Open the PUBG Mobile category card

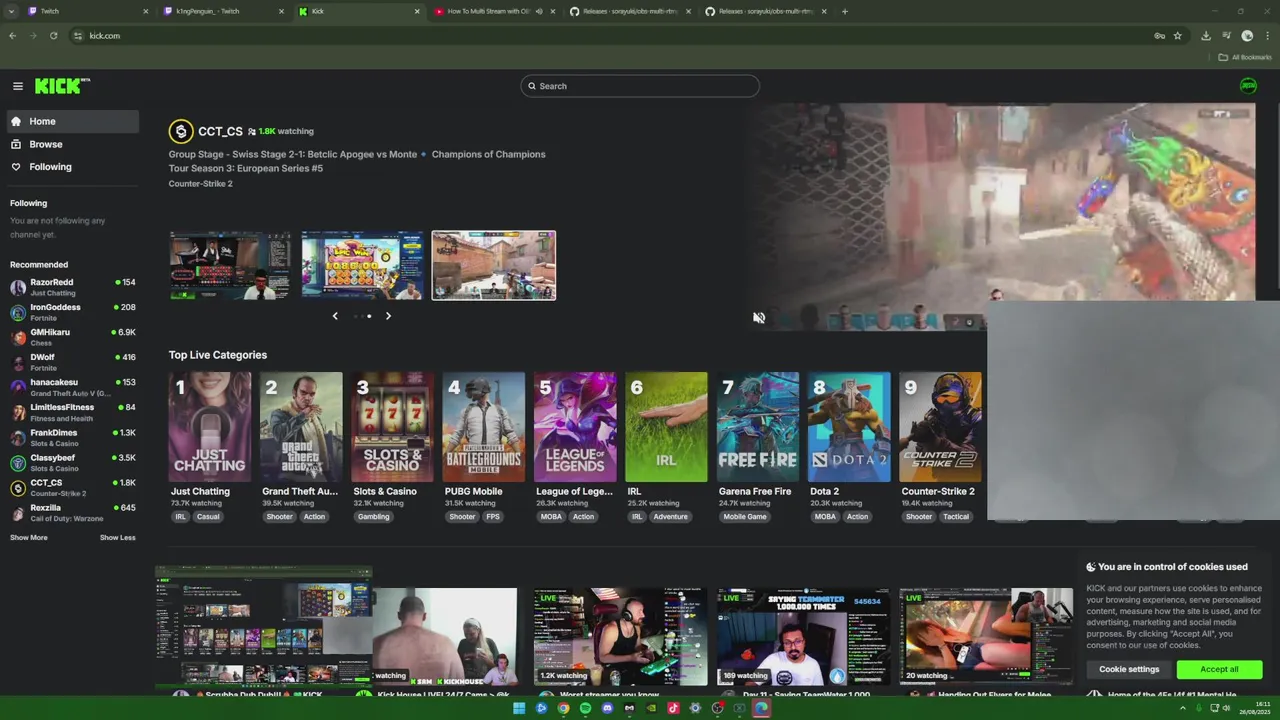pos(484,427)
